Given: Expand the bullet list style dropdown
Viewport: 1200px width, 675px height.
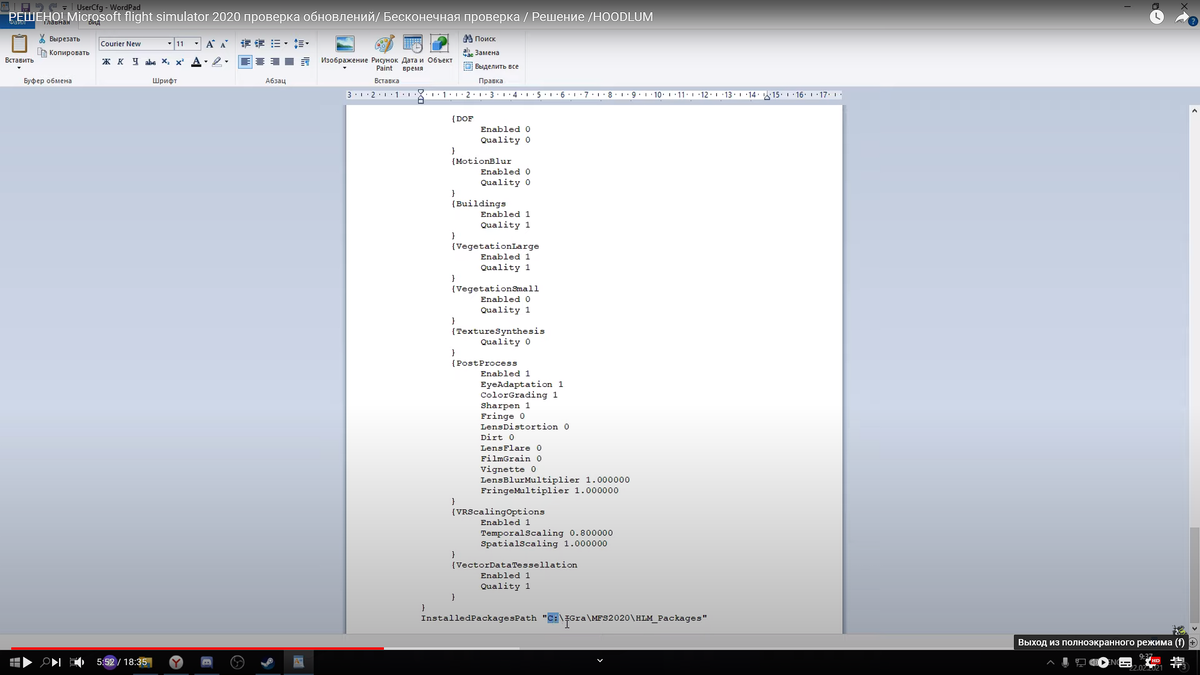Looking at the screenshot, I should pos(285,44).
